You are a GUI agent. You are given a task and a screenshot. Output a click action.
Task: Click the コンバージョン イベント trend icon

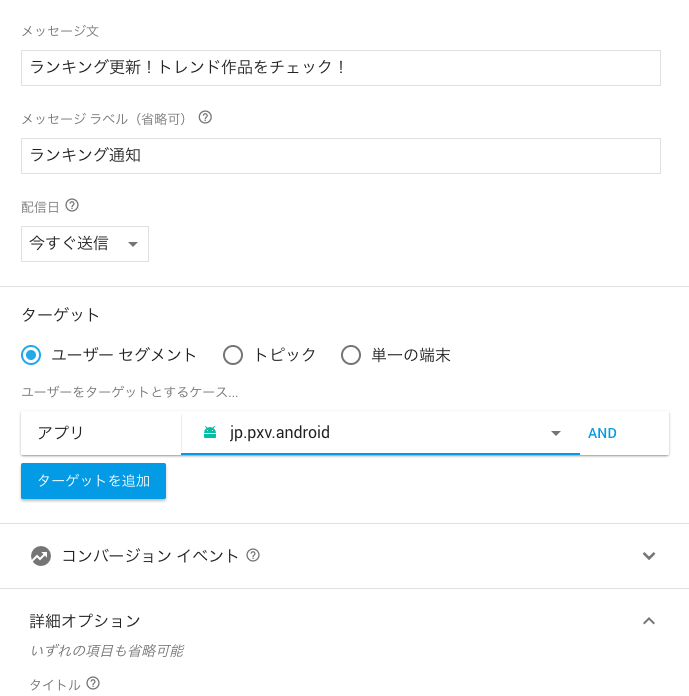click(41, 556)
